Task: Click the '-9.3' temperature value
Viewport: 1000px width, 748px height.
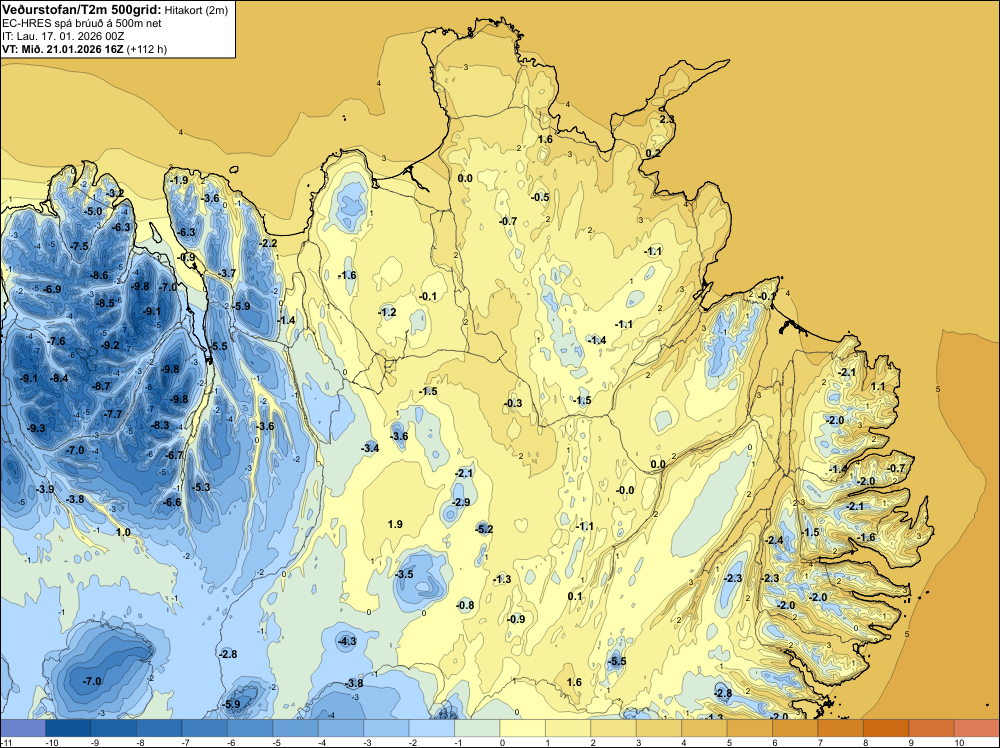Action: point(36,428)
